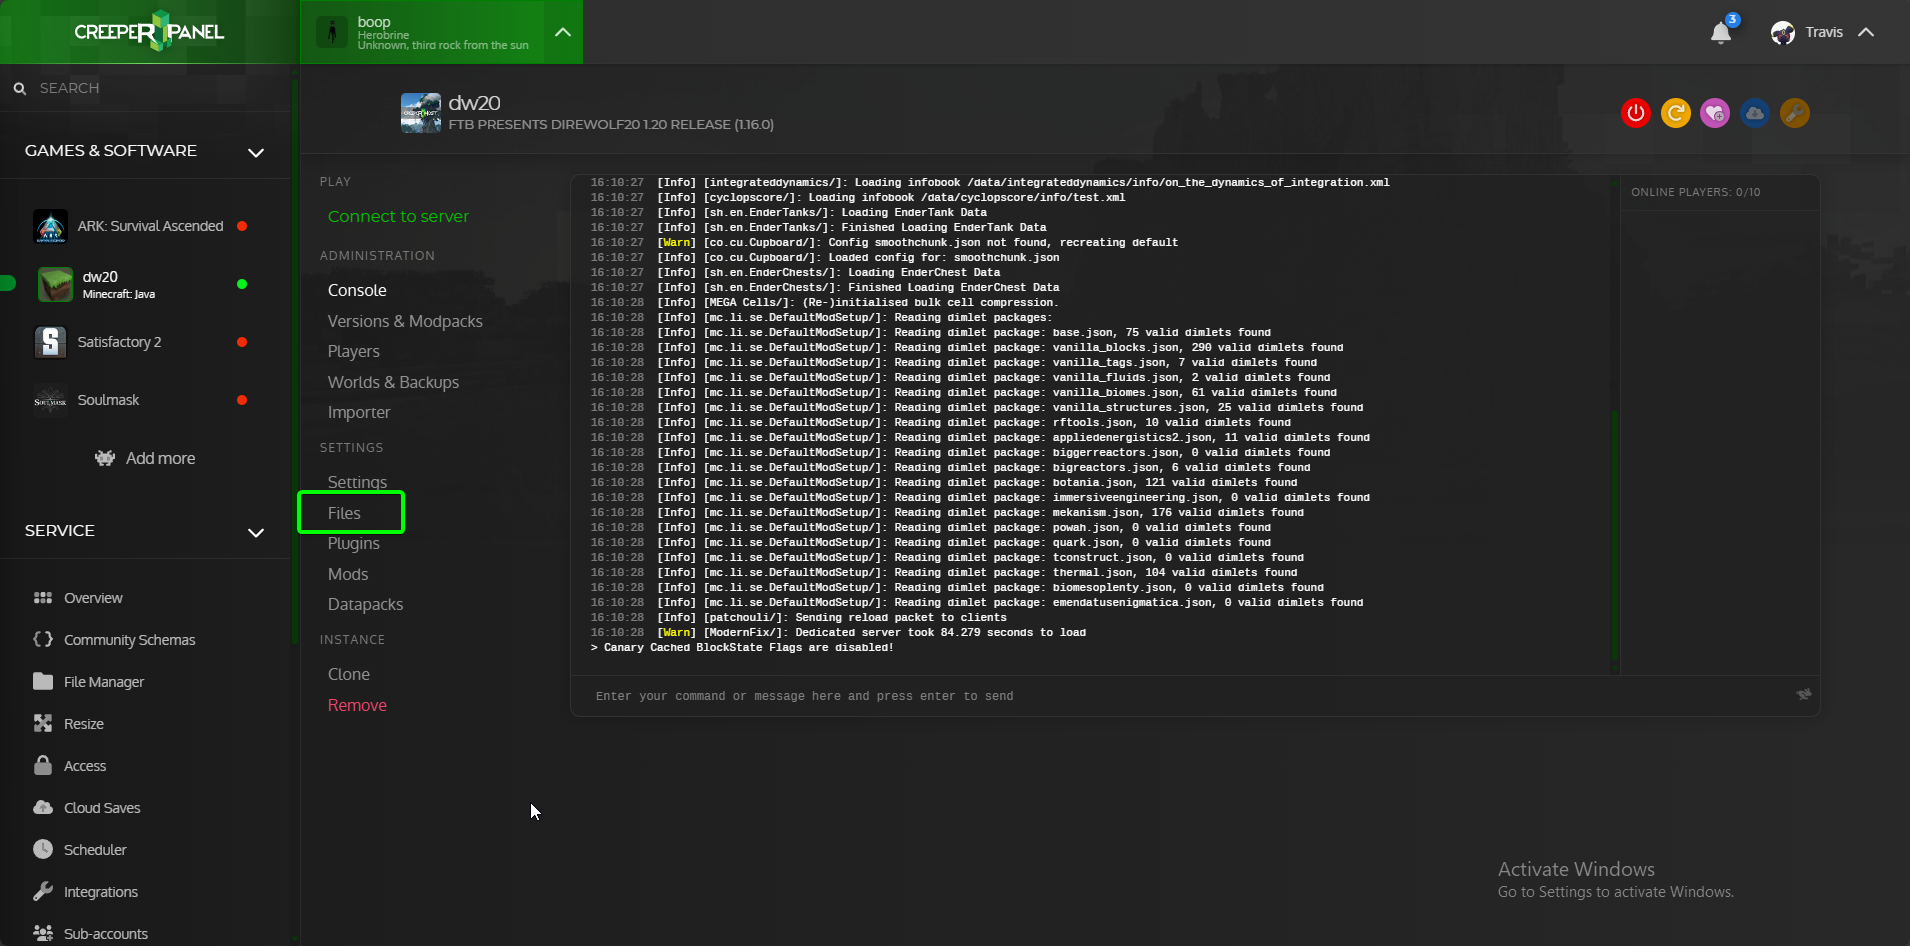Open the Settings page
This screenshot has width=1910, height=946.
tap(357, 482)
